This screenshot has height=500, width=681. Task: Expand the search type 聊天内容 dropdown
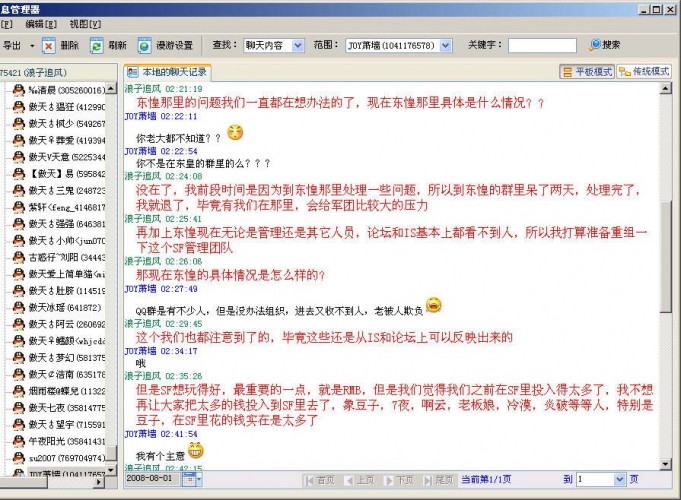(303, 46)
